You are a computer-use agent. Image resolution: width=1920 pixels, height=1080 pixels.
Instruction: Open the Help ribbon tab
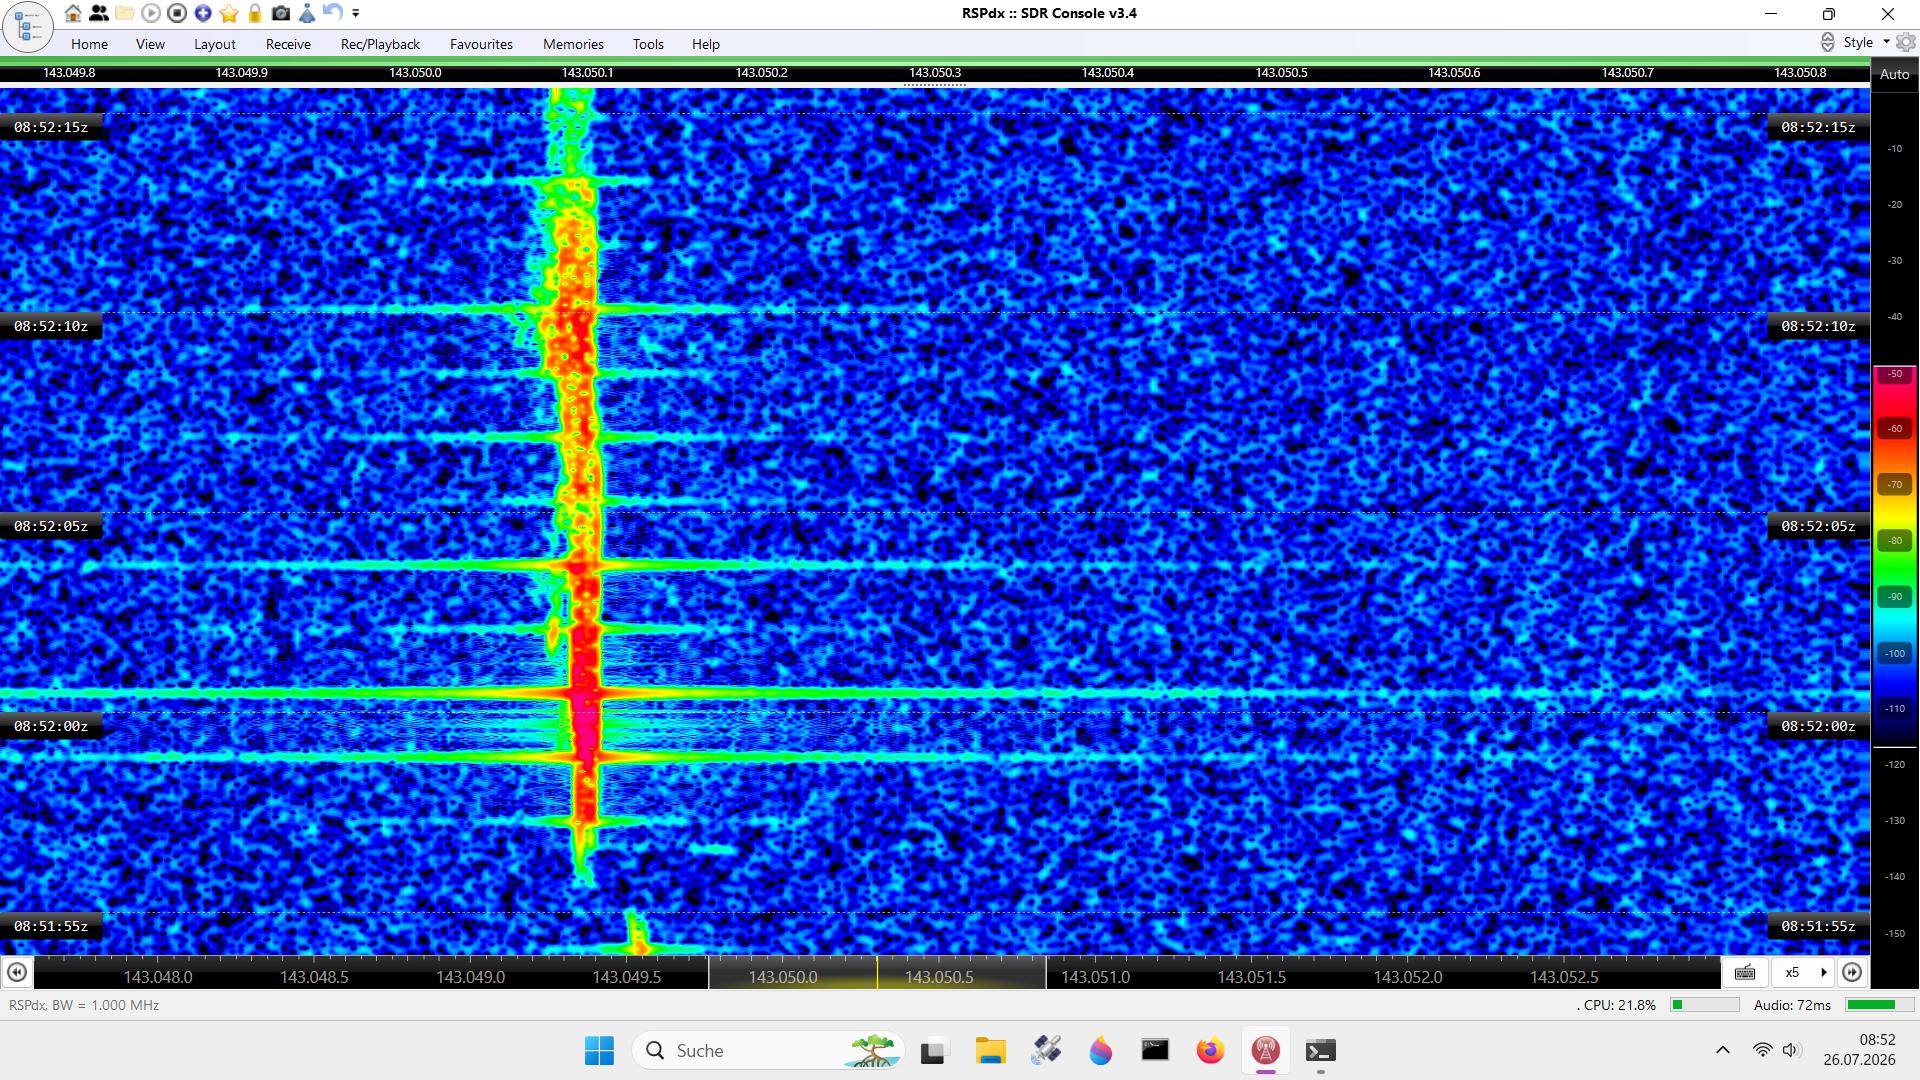coord(706,44)
